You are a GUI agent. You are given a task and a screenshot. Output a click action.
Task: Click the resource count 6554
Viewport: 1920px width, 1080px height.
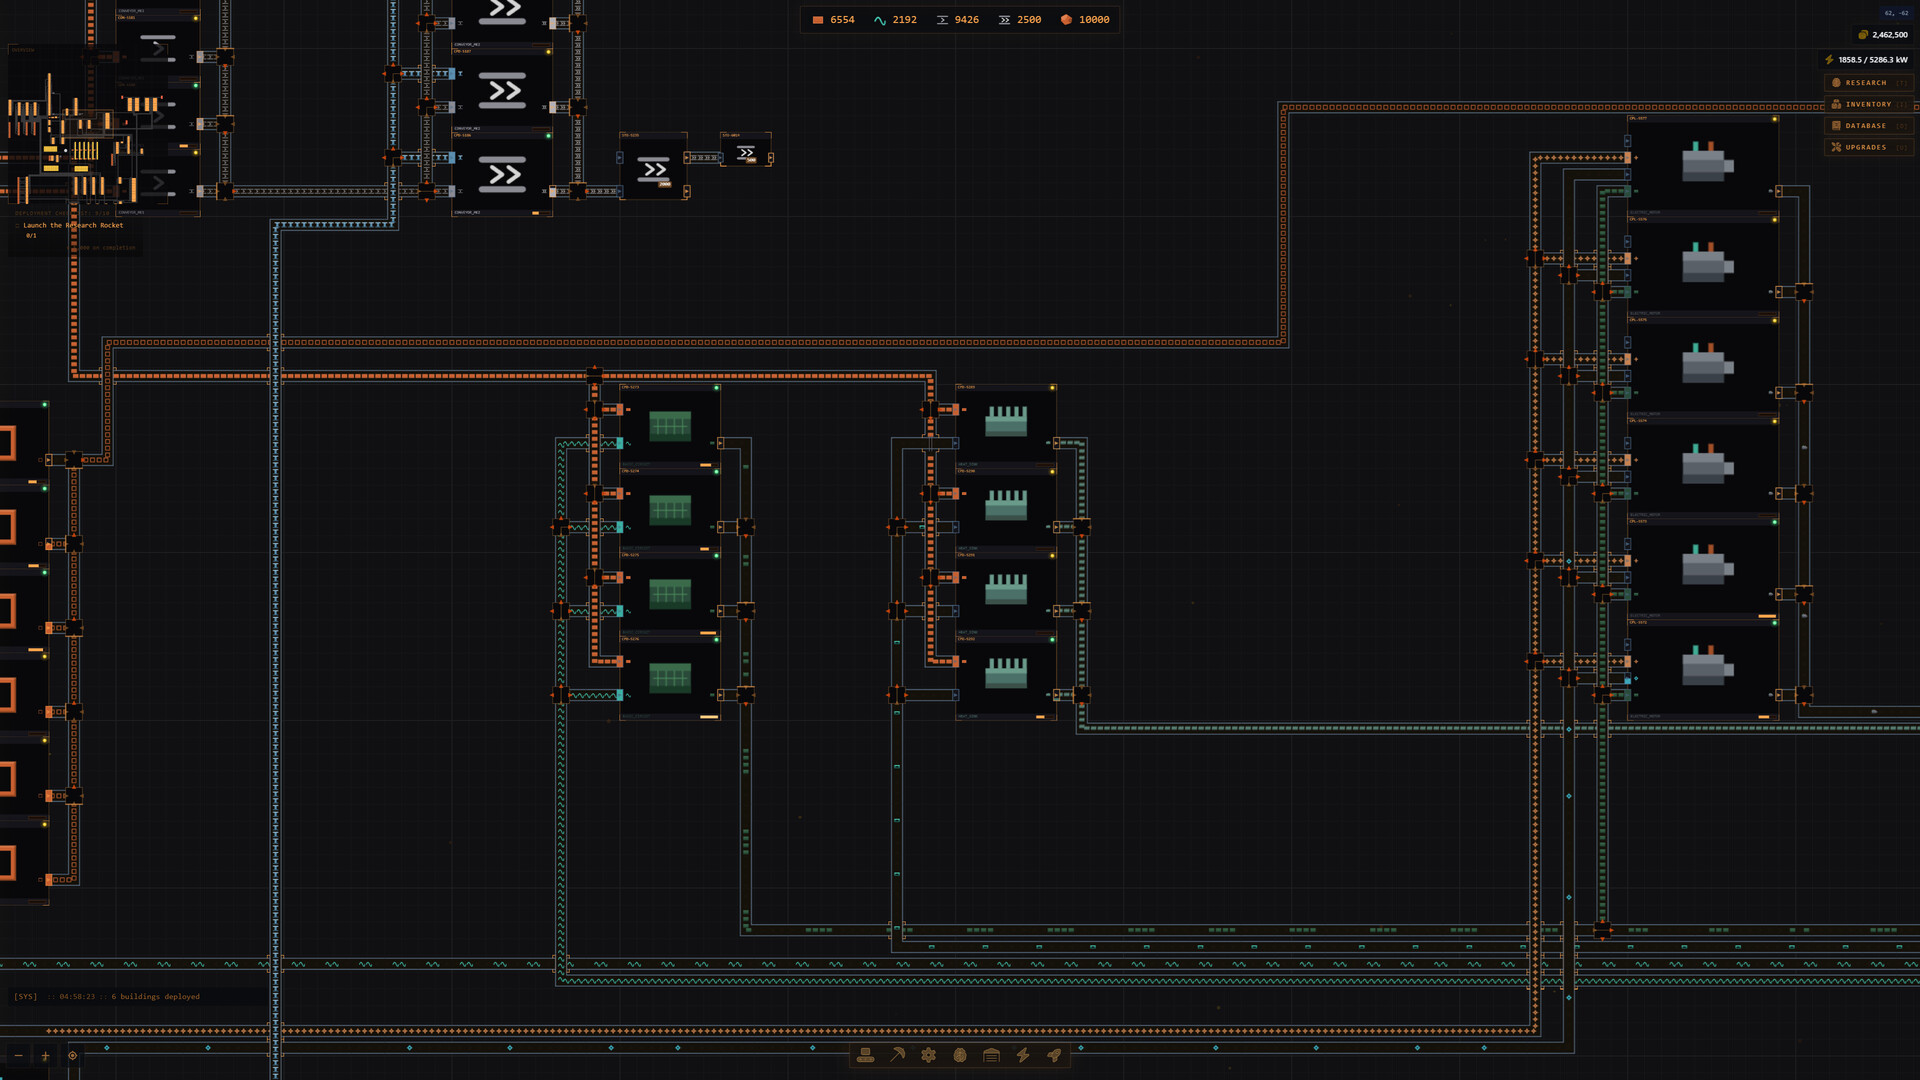click(842, 20)
